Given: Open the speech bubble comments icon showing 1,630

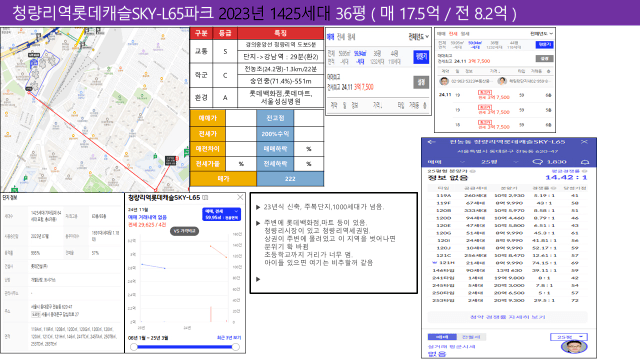Looking at the screenshot, I should pos(538,162).
